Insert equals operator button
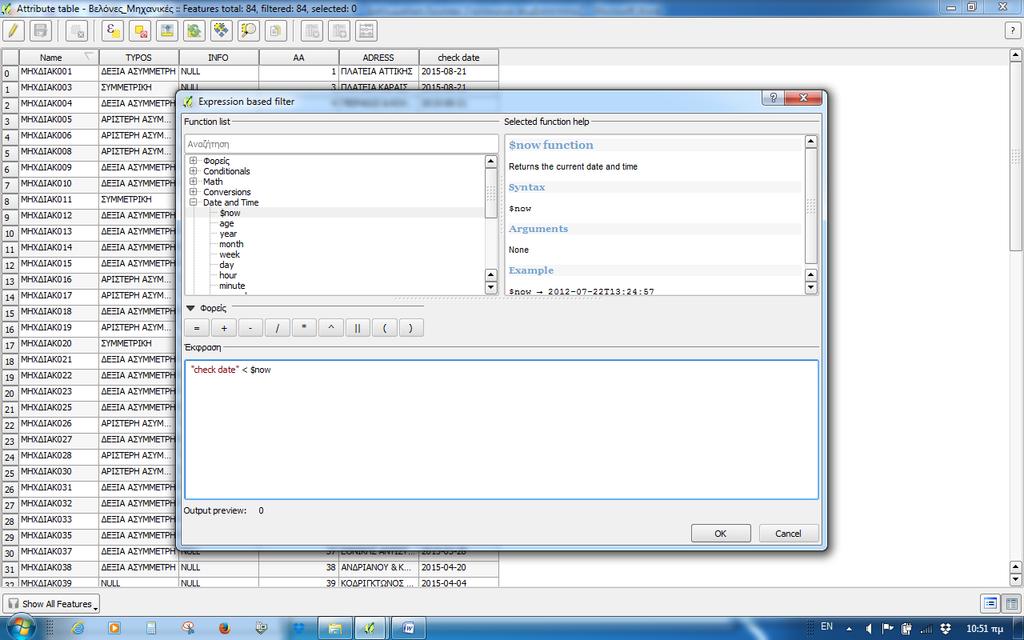The width and height of the screenshot is (1024, 640). tap(197, 328)
